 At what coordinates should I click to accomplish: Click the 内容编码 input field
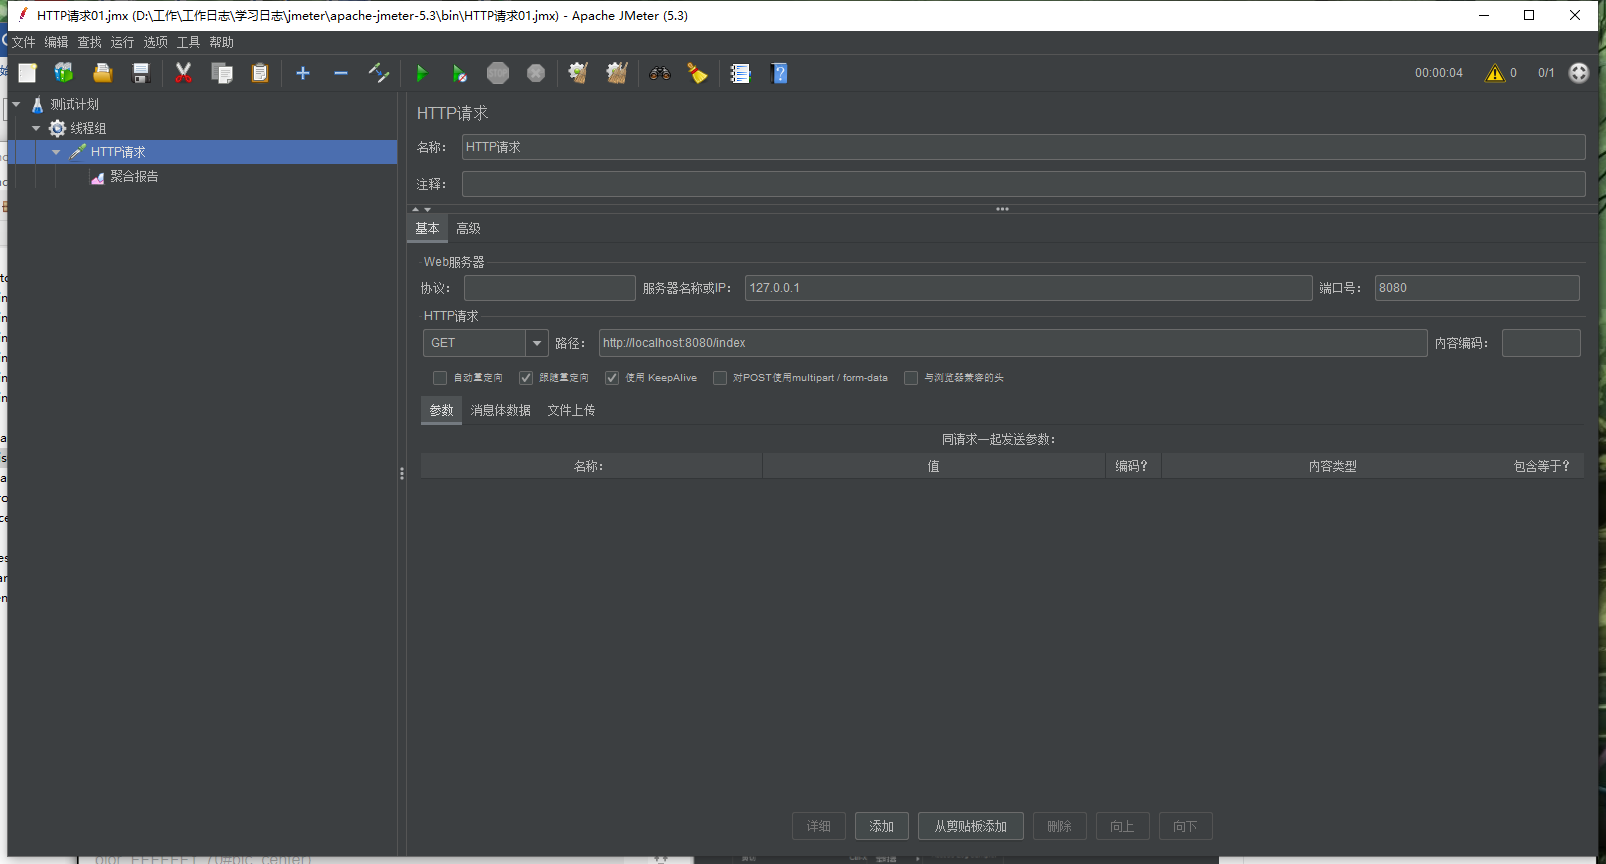click(x=1541, y=343)
